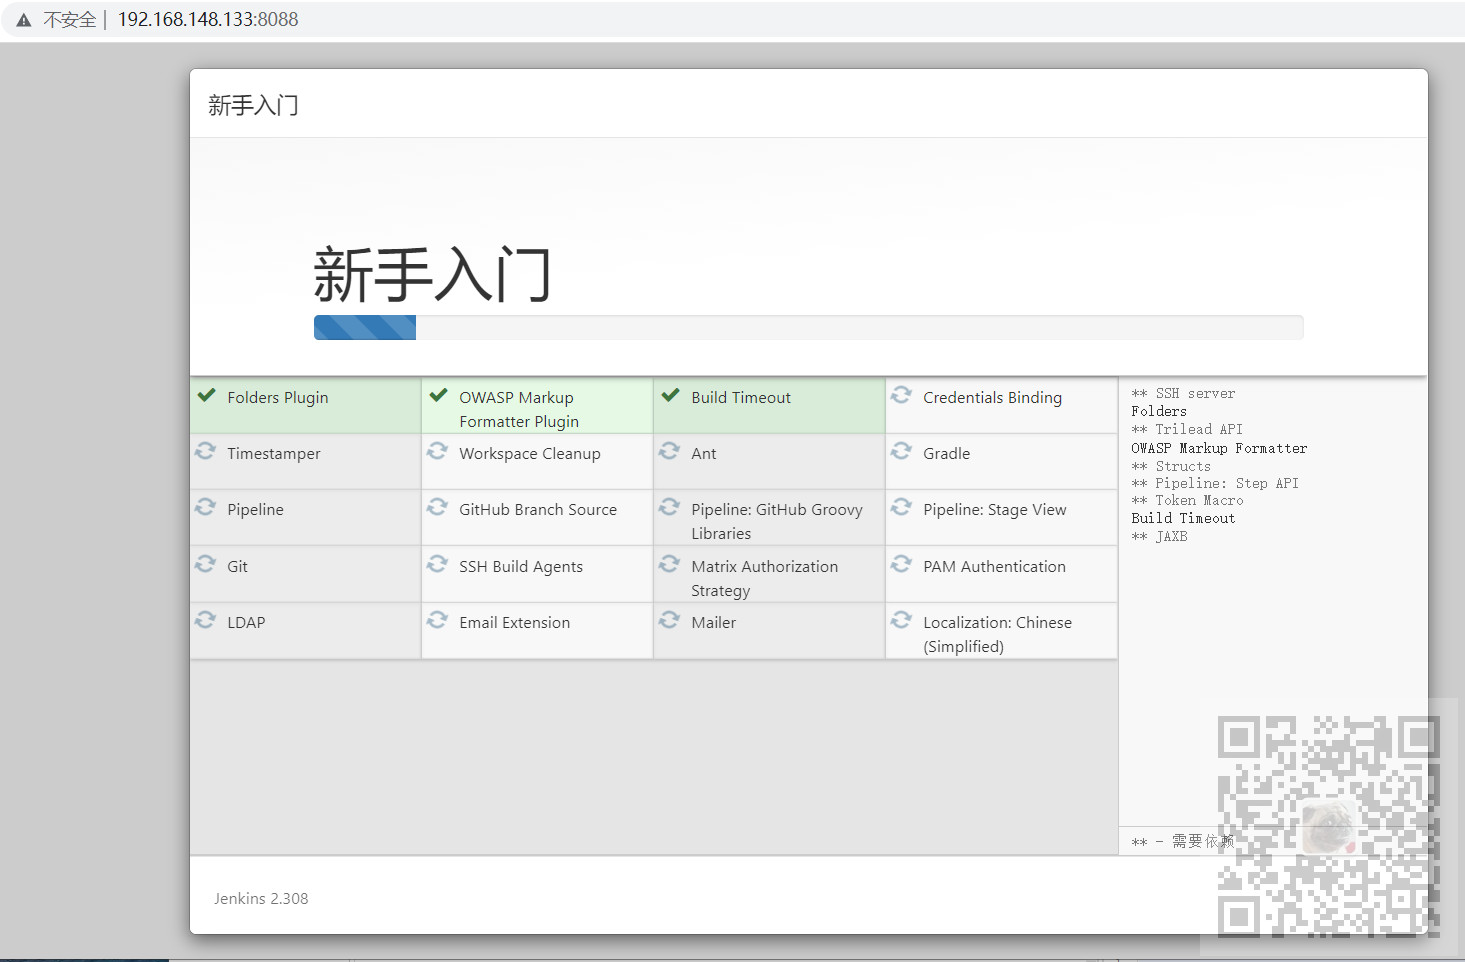Click the sync icon next to Gradle
This screenshot has height=962, width=1465.
tap(901, 451)
